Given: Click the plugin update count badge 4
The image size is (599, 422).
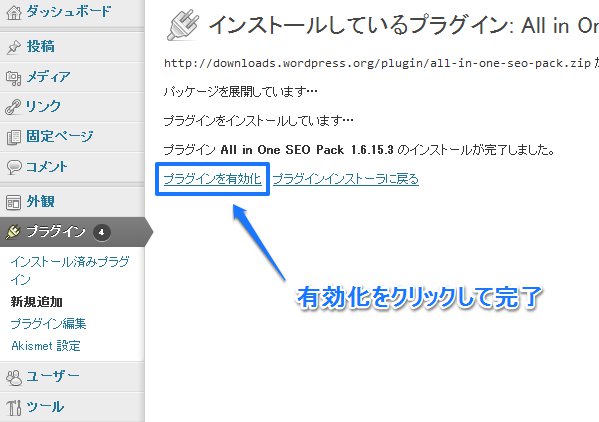Looking at the screenshot, I should point(102,232).
